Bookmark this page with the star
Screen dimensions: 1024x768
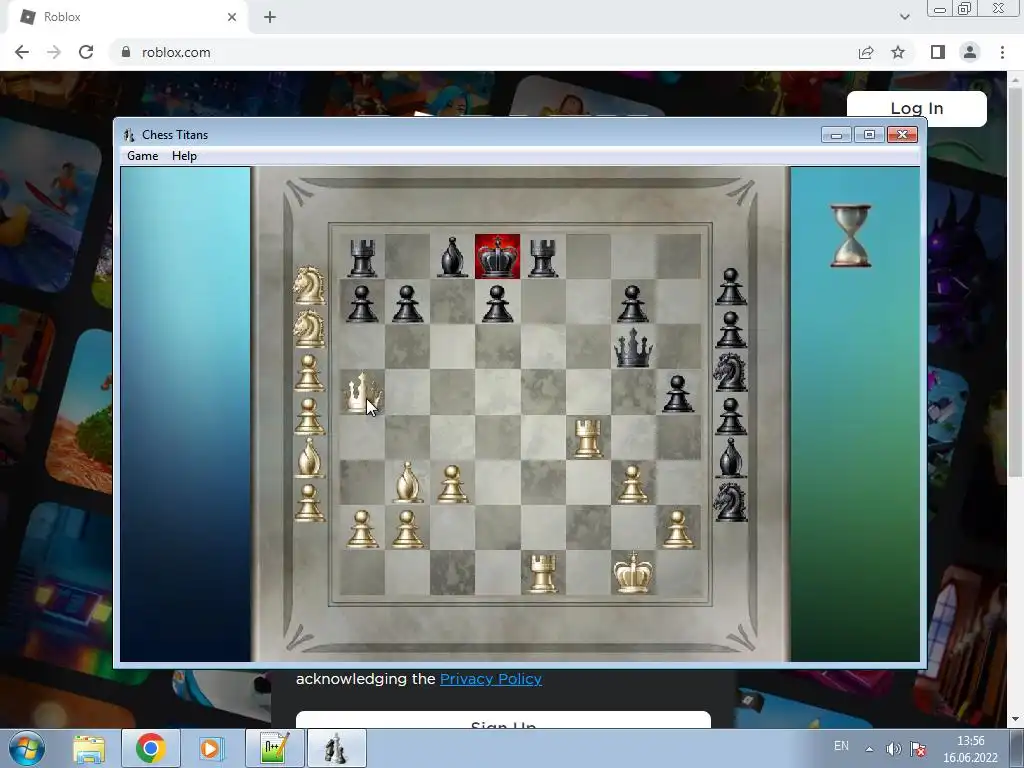(898, 52)
